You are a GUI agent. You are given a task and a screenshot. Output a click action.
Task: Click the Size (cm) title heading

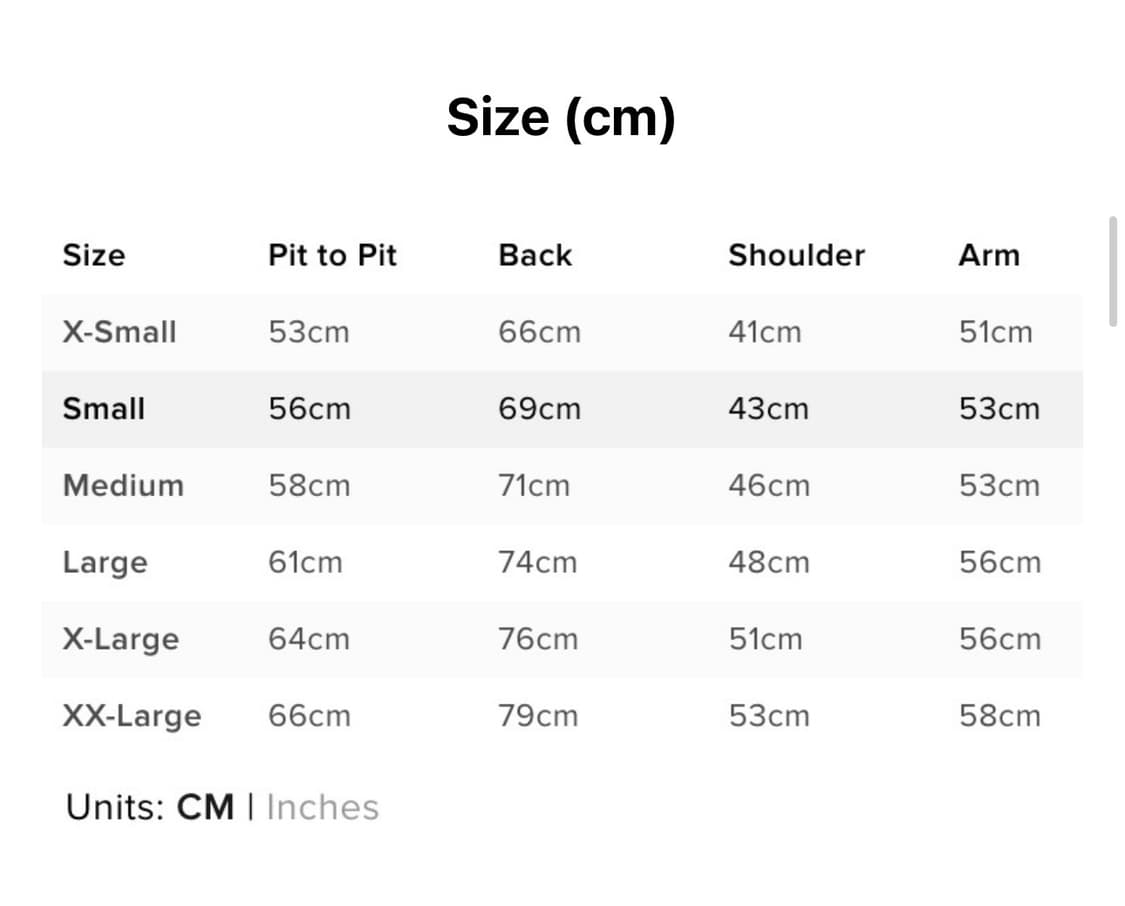coord(561,118)
